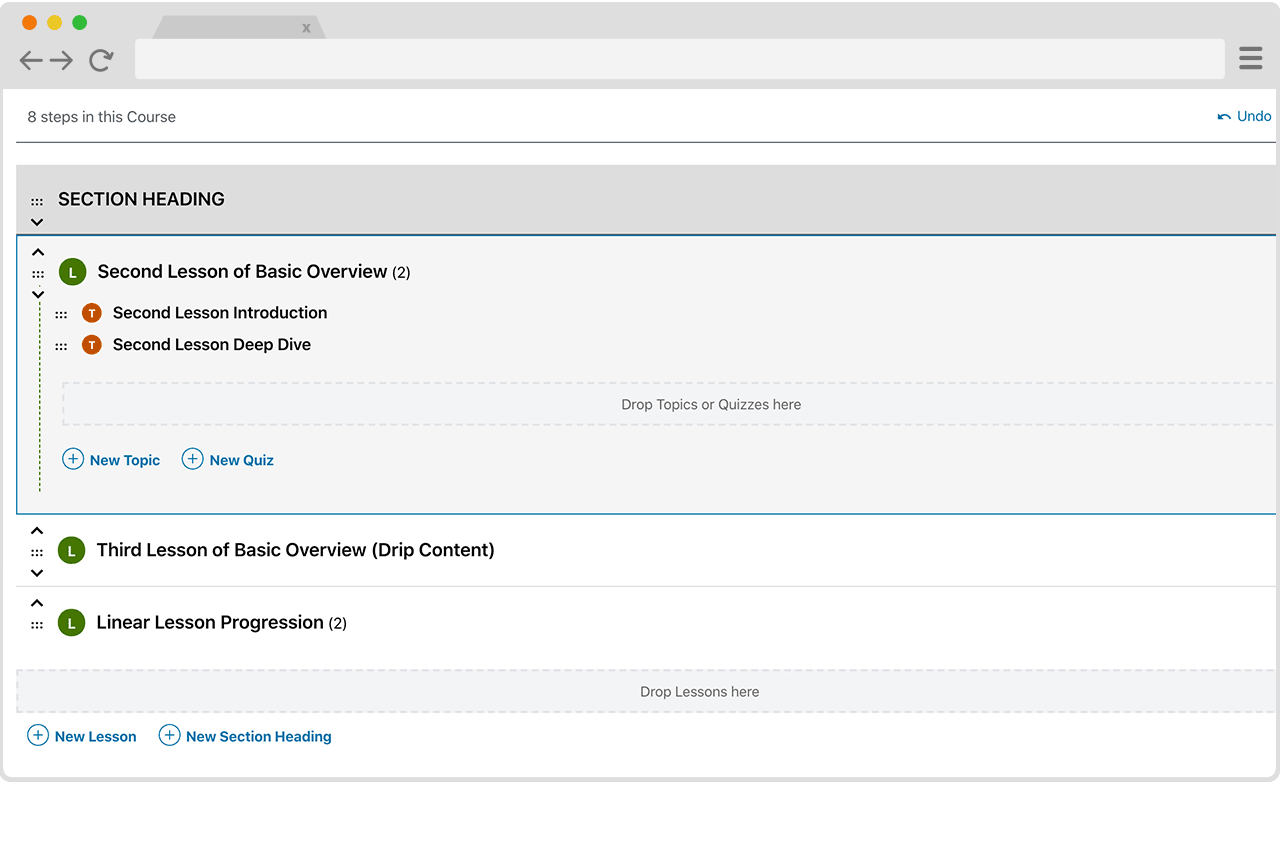1280x867 pixels.
Task: Click the browser forward arrow
Action: click(x=62, y=61)
